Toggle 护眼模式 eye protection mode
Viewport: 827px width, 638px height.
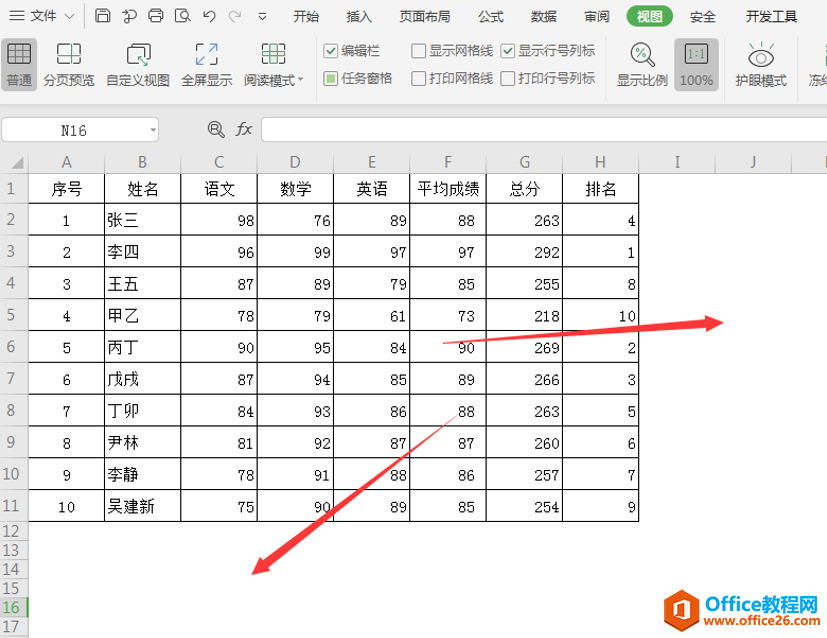(x=761, y=65)
